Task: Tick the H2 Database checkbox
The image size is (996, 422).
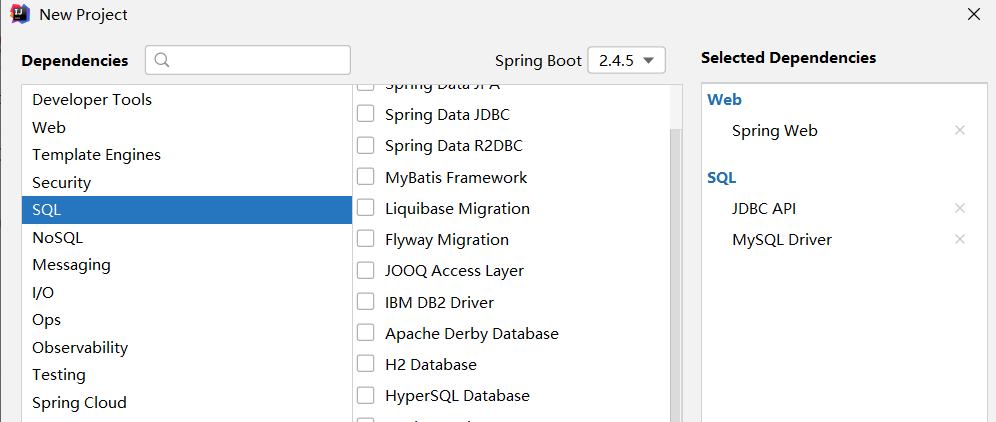Action: tap(366, 364)
